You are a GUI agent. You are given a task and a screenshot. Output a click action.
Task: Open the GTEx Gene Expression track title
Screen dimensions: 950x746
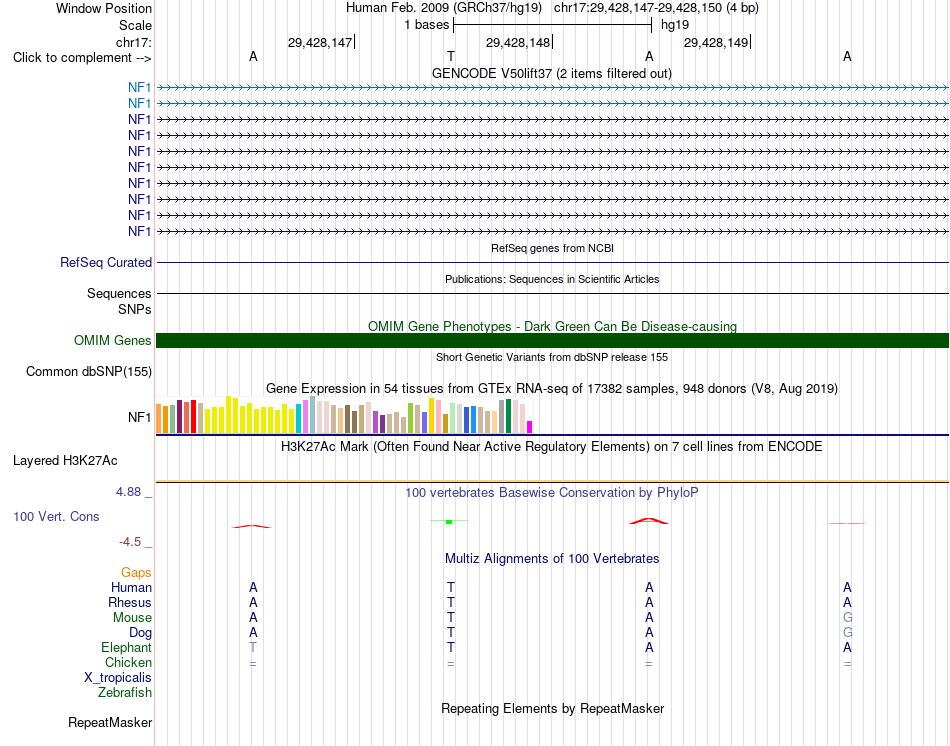[552, 388]
